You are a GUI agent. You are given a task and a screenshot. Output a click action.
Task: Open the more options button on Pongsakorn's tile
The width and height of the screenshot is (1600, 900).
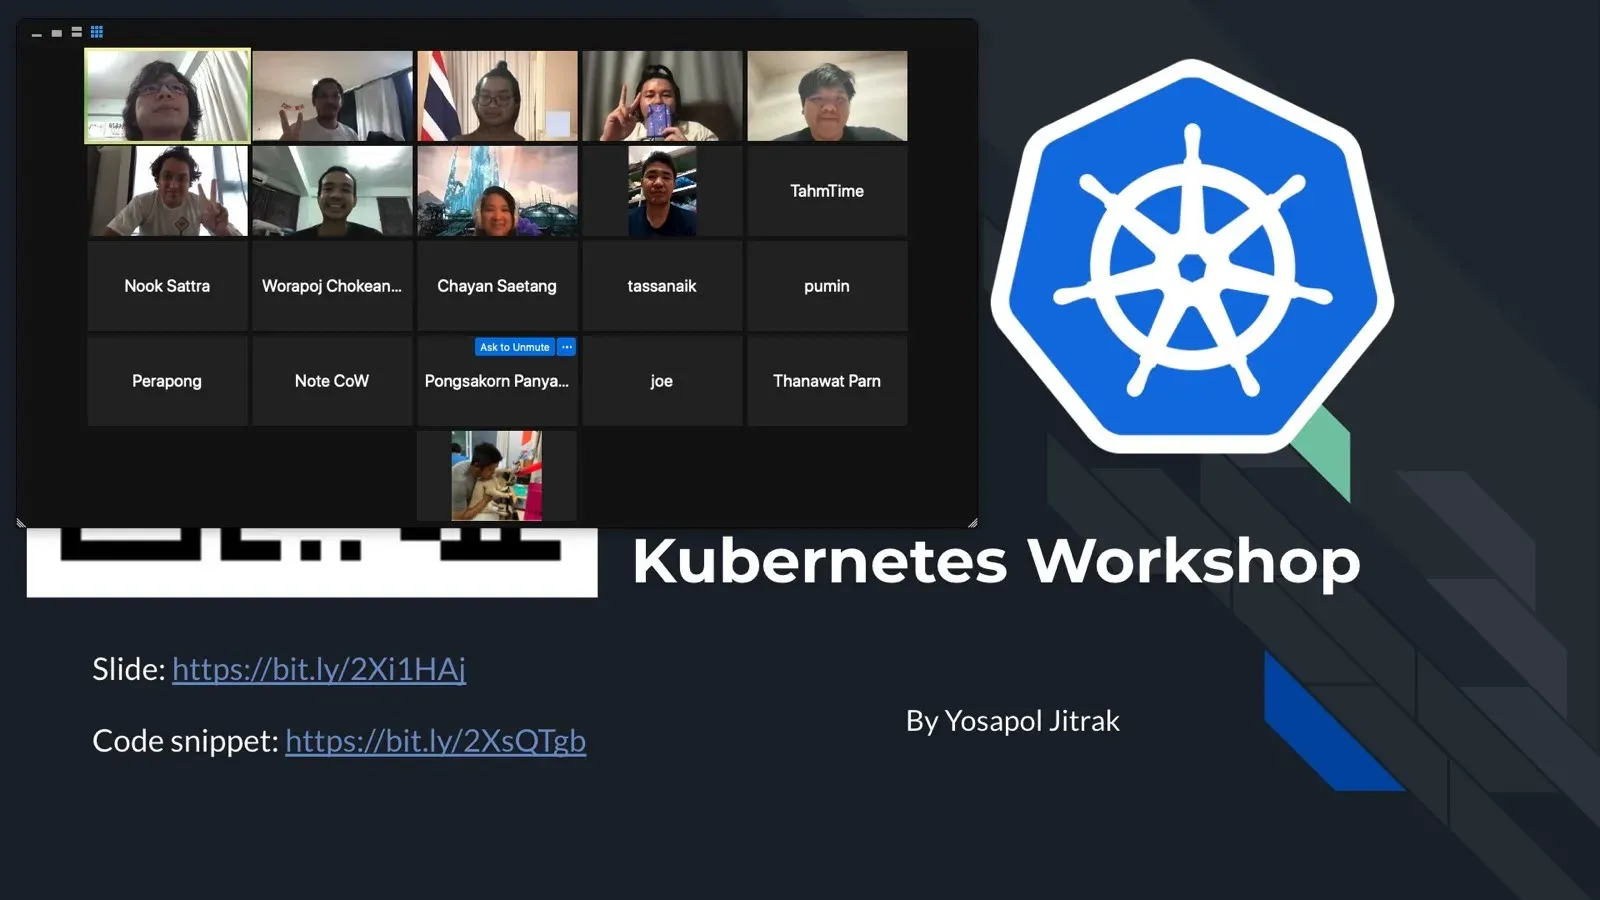point(567,347)
